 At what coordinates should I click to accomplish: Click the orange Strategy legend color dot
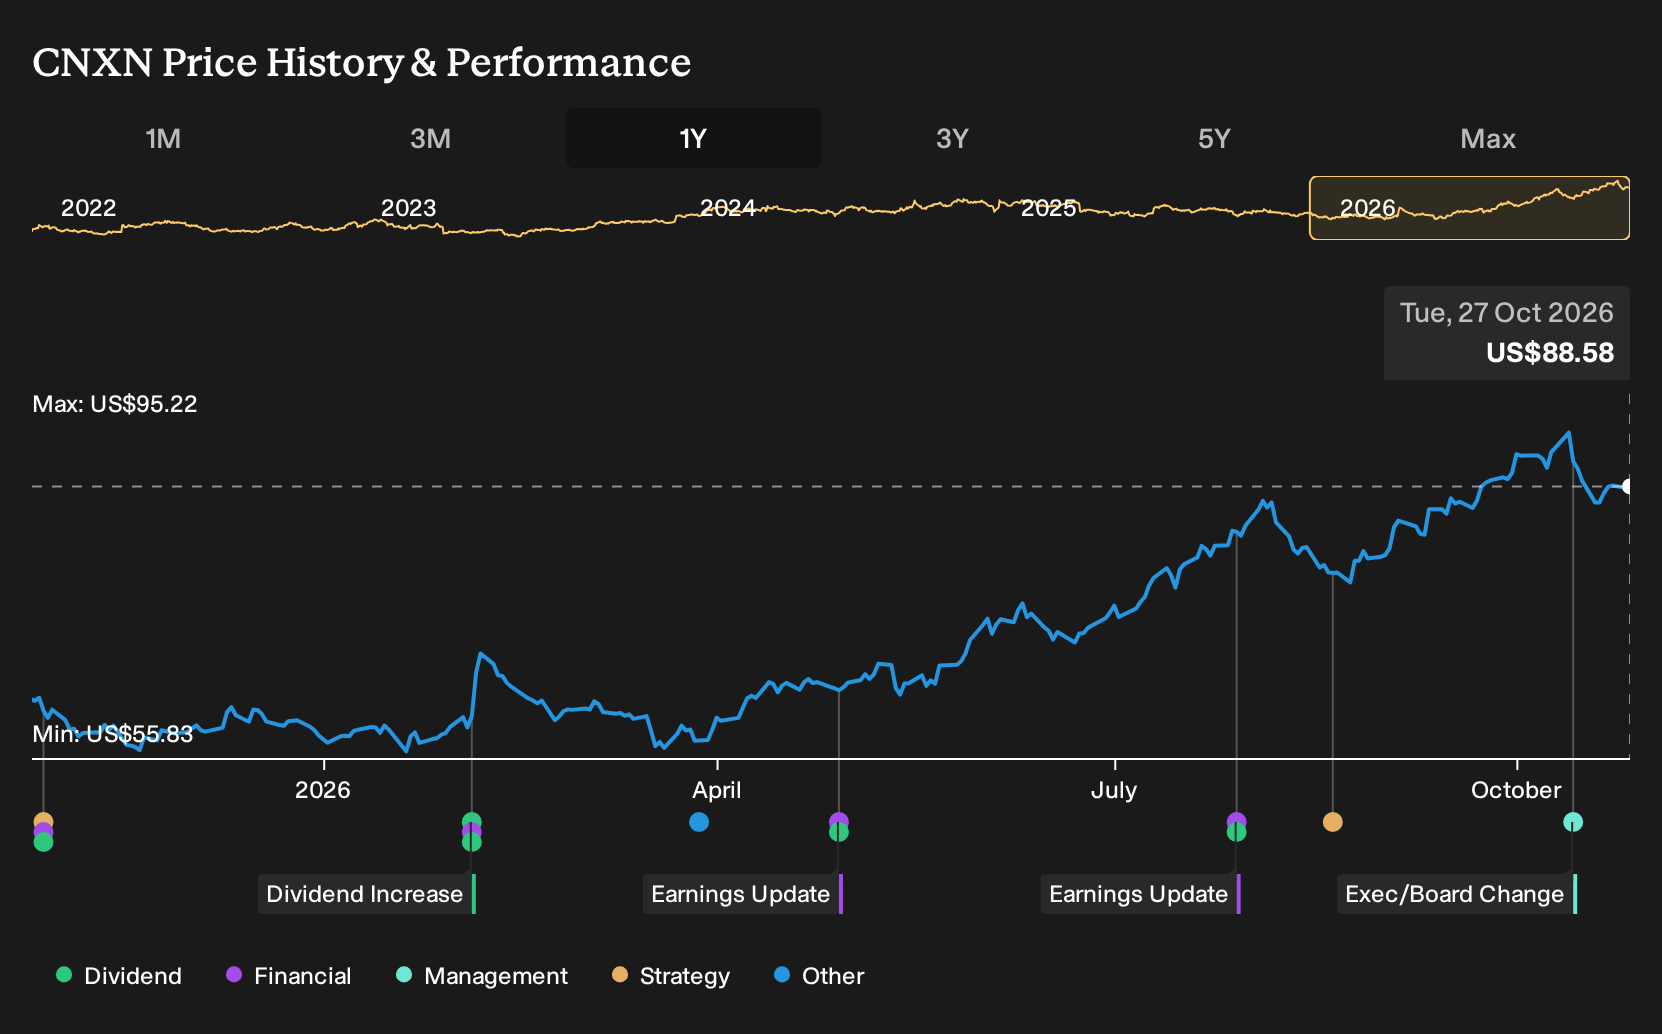point(620,975)
